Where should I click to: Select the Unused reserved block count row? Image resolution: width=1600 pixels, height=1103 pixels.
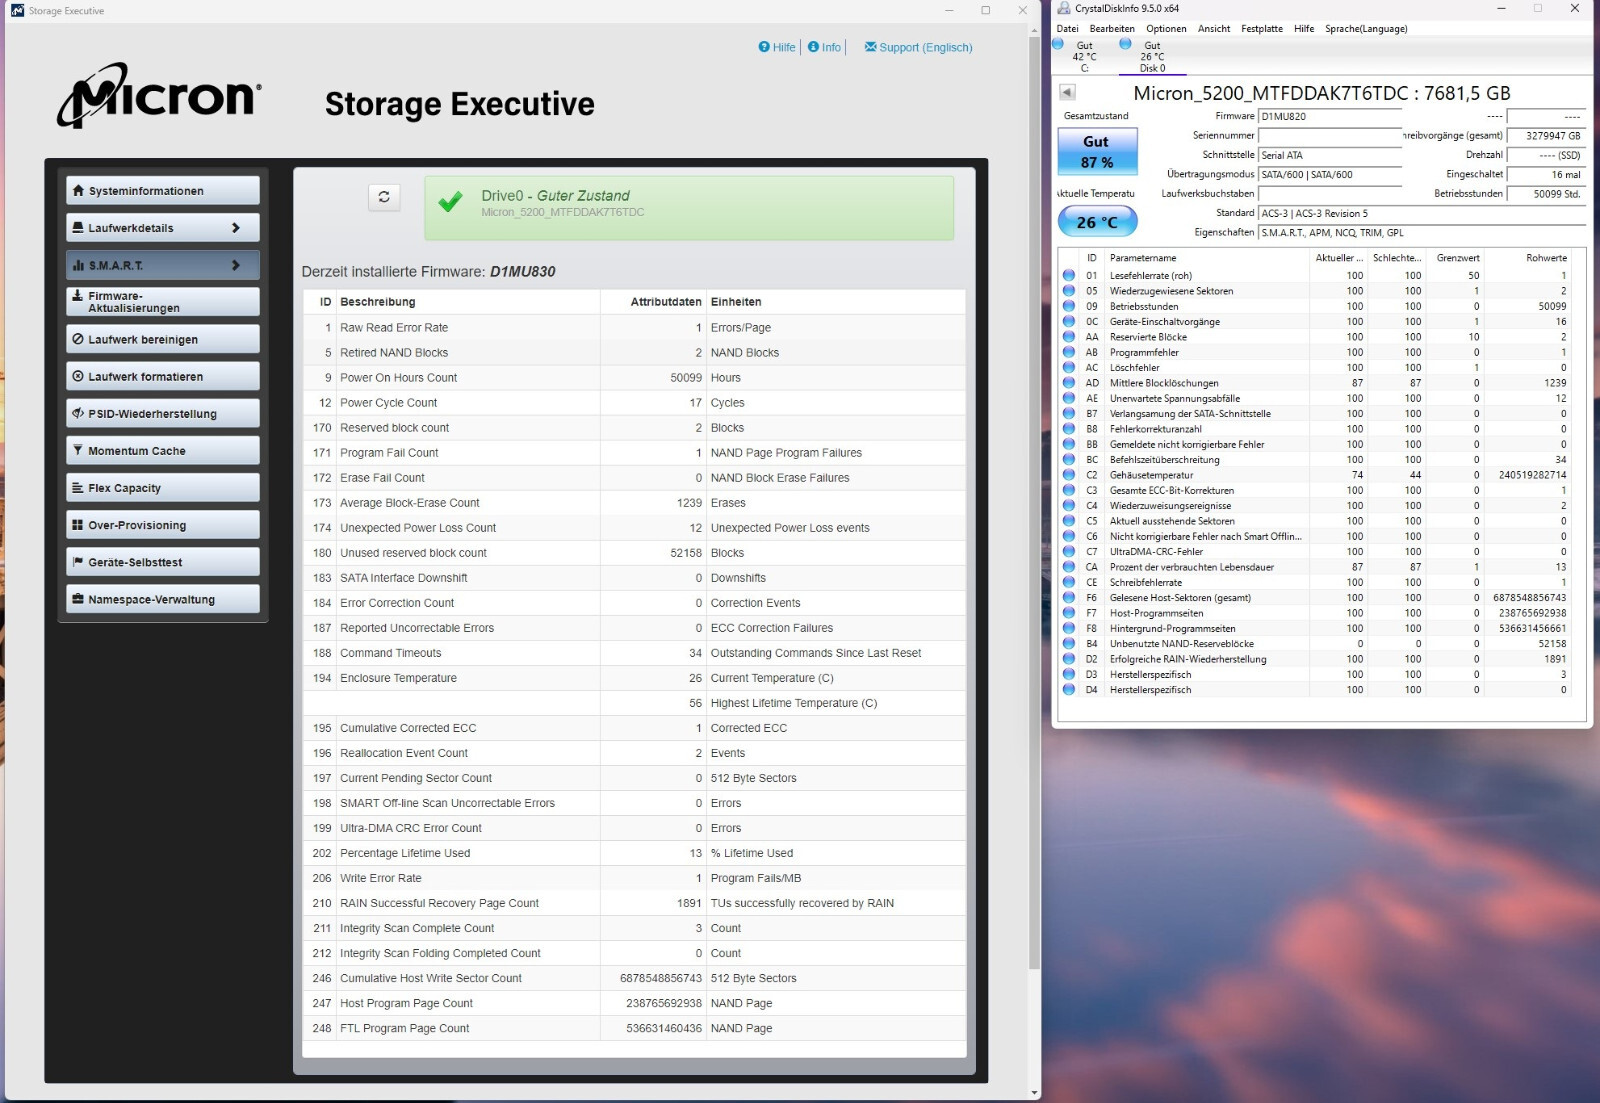pos(634,553)
